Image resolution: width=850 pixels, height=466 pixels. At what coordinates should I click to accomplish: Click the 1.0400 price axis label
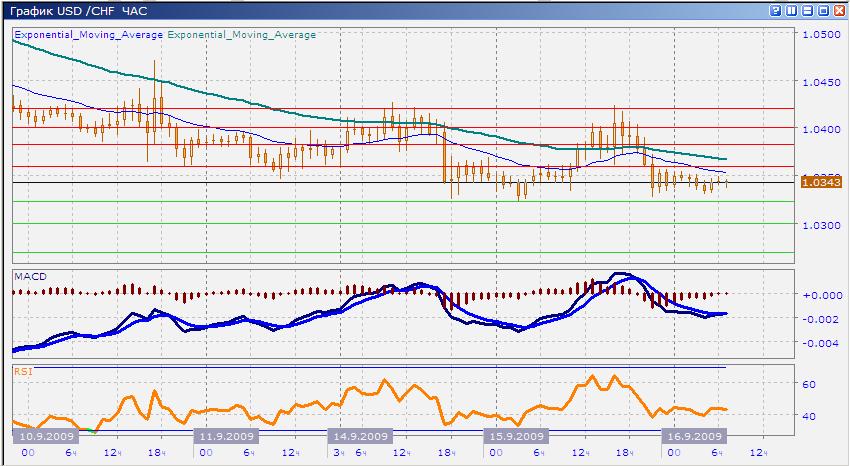pyautogui.click(x=820, y=129)
